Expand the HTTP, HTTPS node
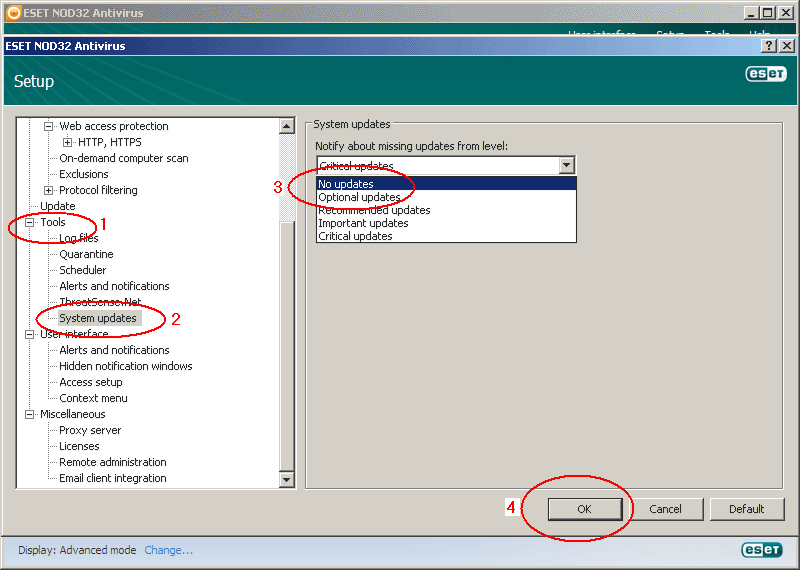This screenshot has width=800, height=570. pyautogui.click(x=67, y=142)
